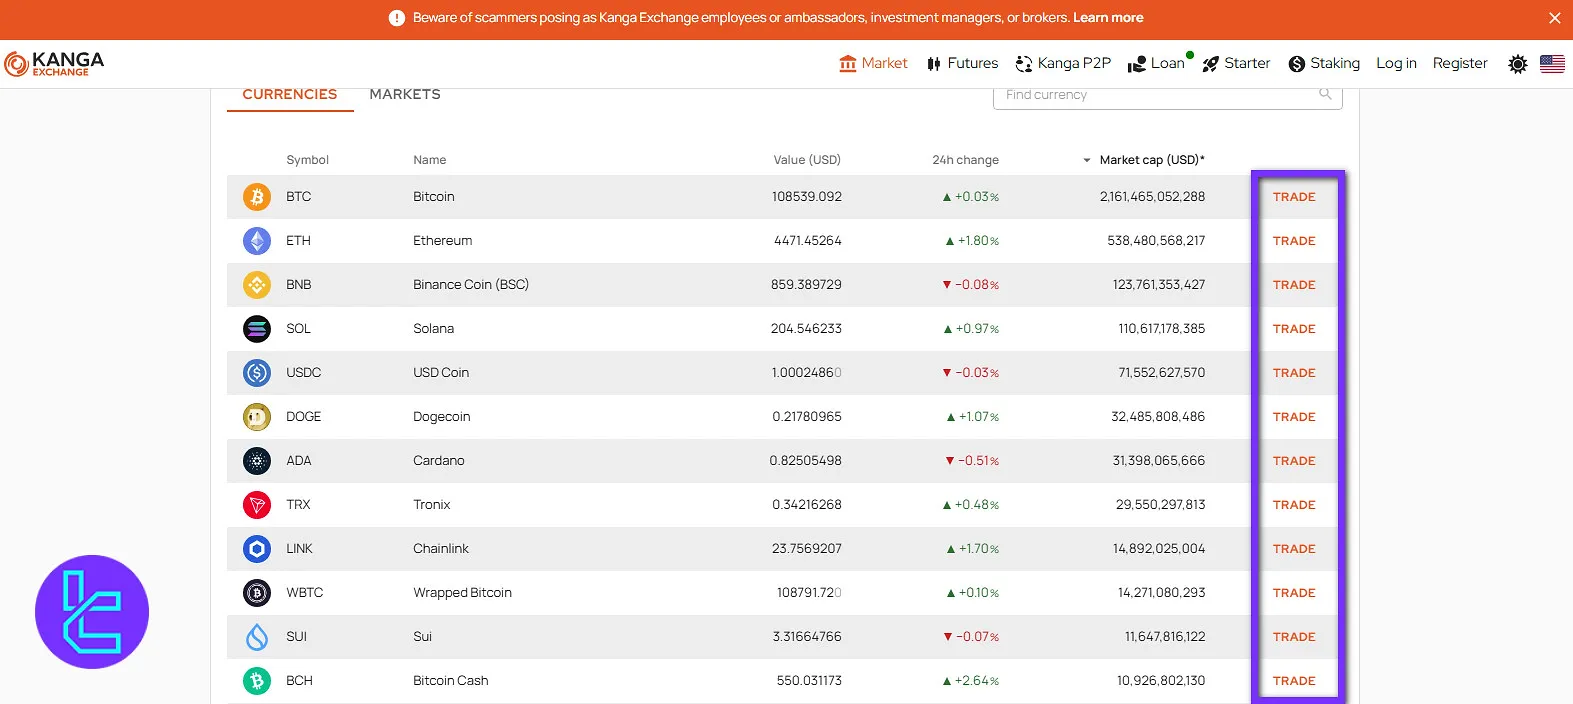Screen dimensions: 1573x704
Task: Open the Loan menu item
Action: 1156,63
